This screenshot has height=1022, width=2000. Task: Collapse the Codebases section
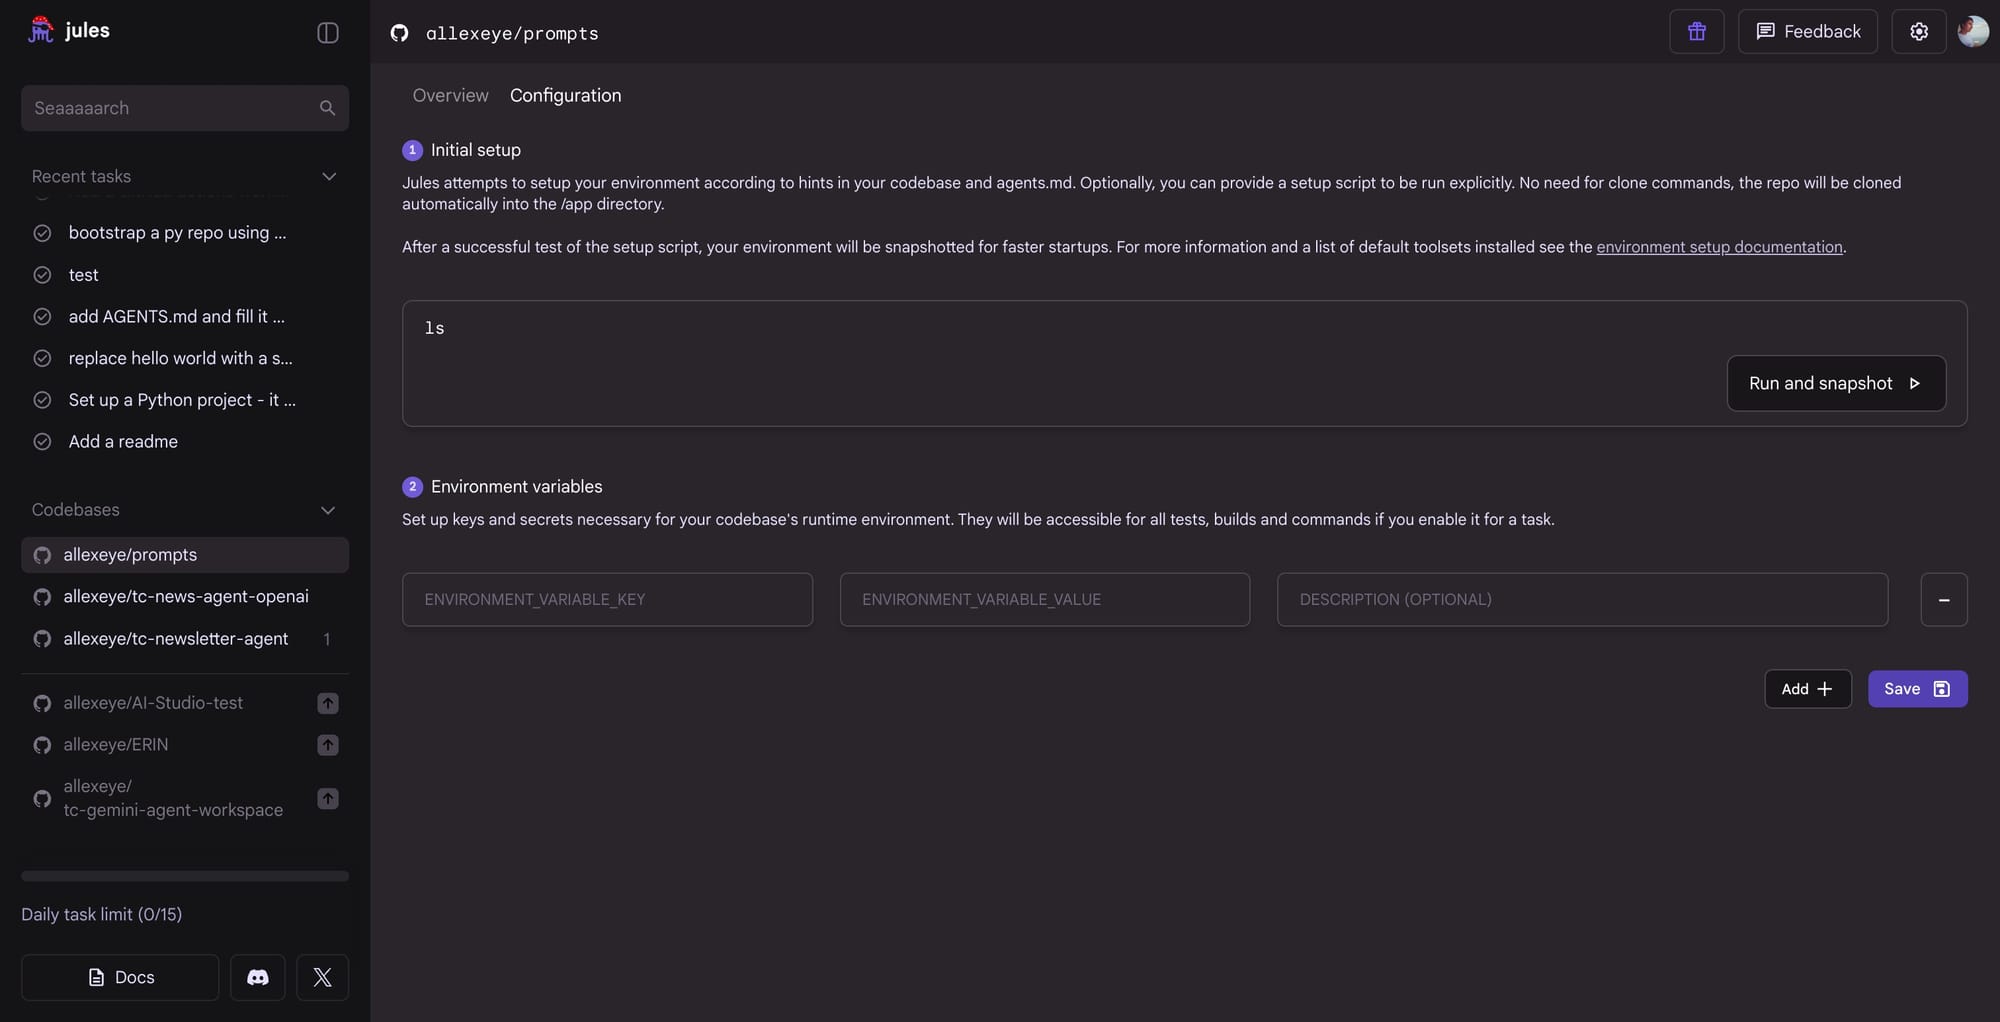click(x=328, y=510)
